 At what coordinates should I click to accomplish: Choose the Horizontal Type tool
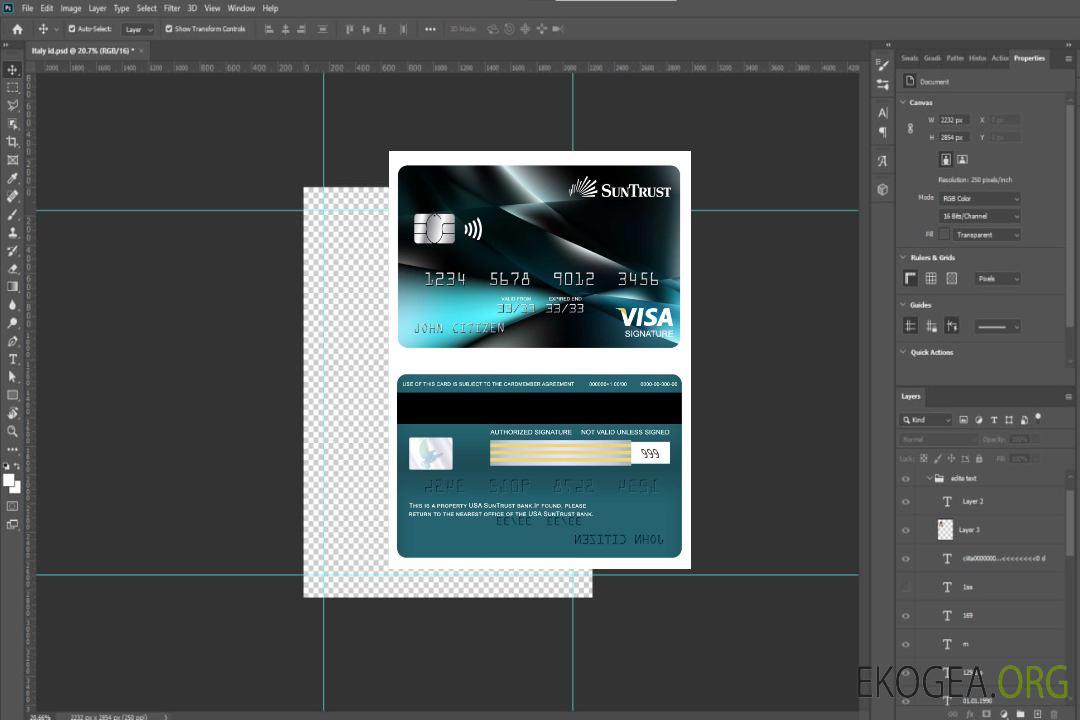(x=13, y=359)
